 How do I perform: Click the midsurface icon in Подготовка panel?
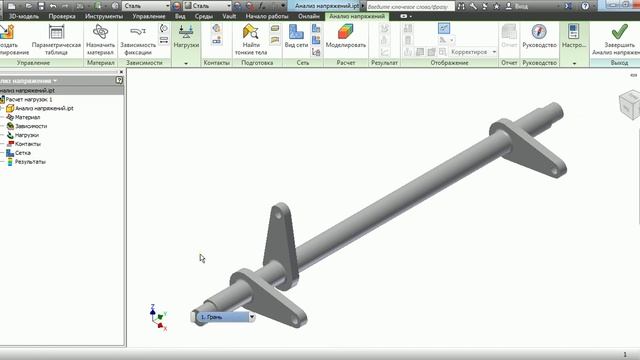[x=275, y=28]
